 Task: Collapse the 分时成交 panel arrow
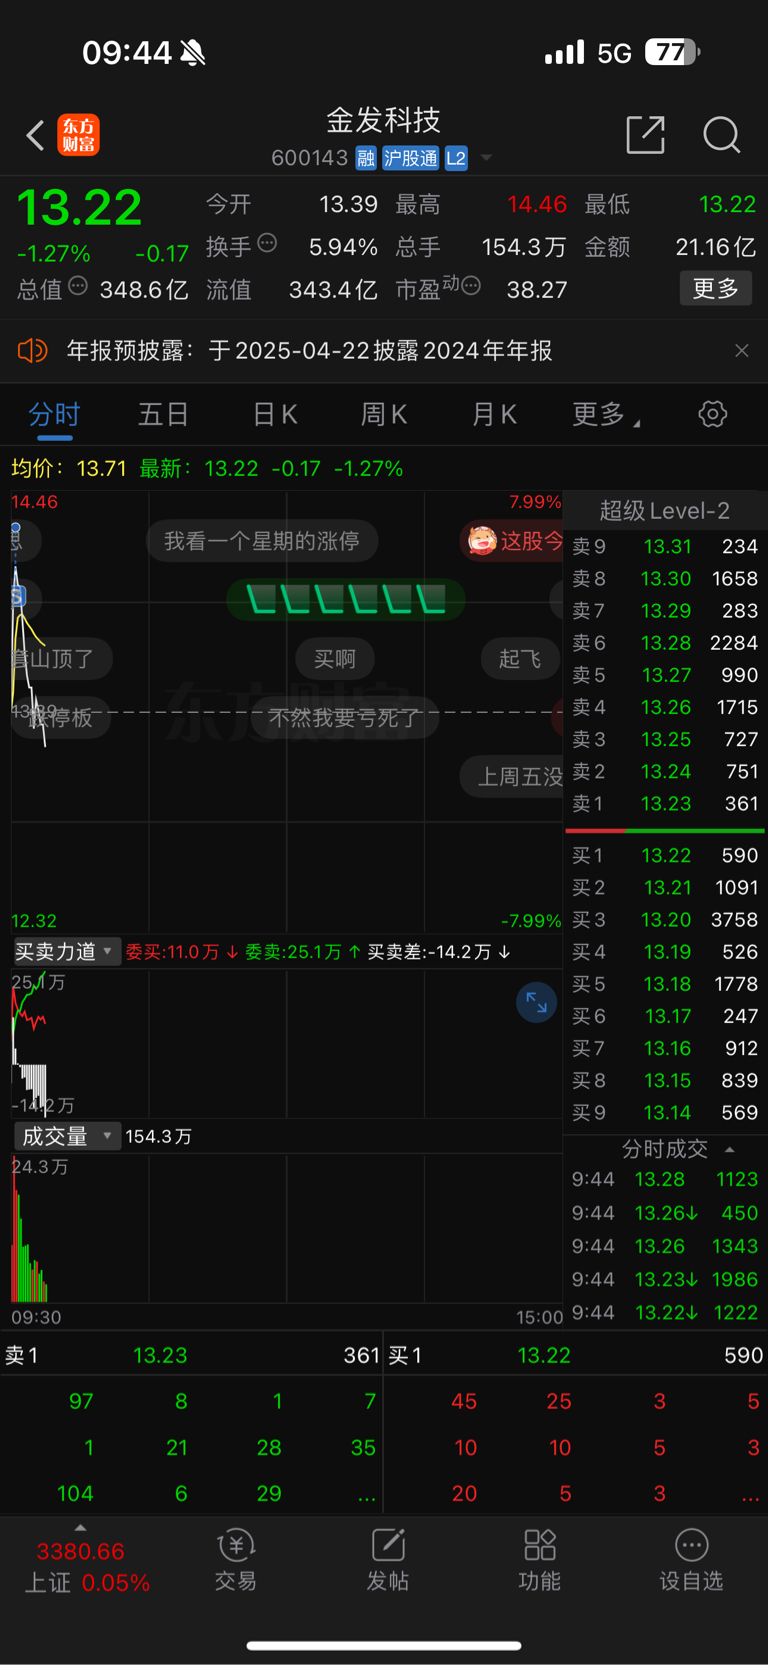point(730,1150)
